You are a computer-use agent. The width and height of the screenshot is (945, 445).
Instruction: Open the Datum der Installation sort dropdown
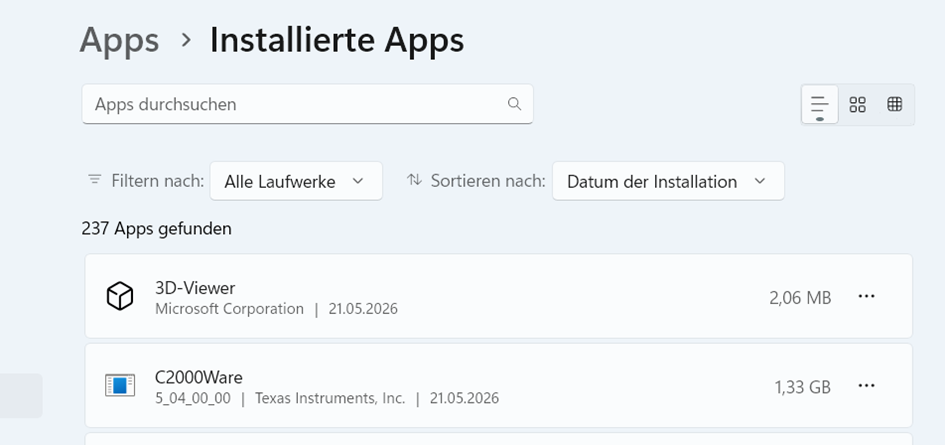(x=668, y=181)
